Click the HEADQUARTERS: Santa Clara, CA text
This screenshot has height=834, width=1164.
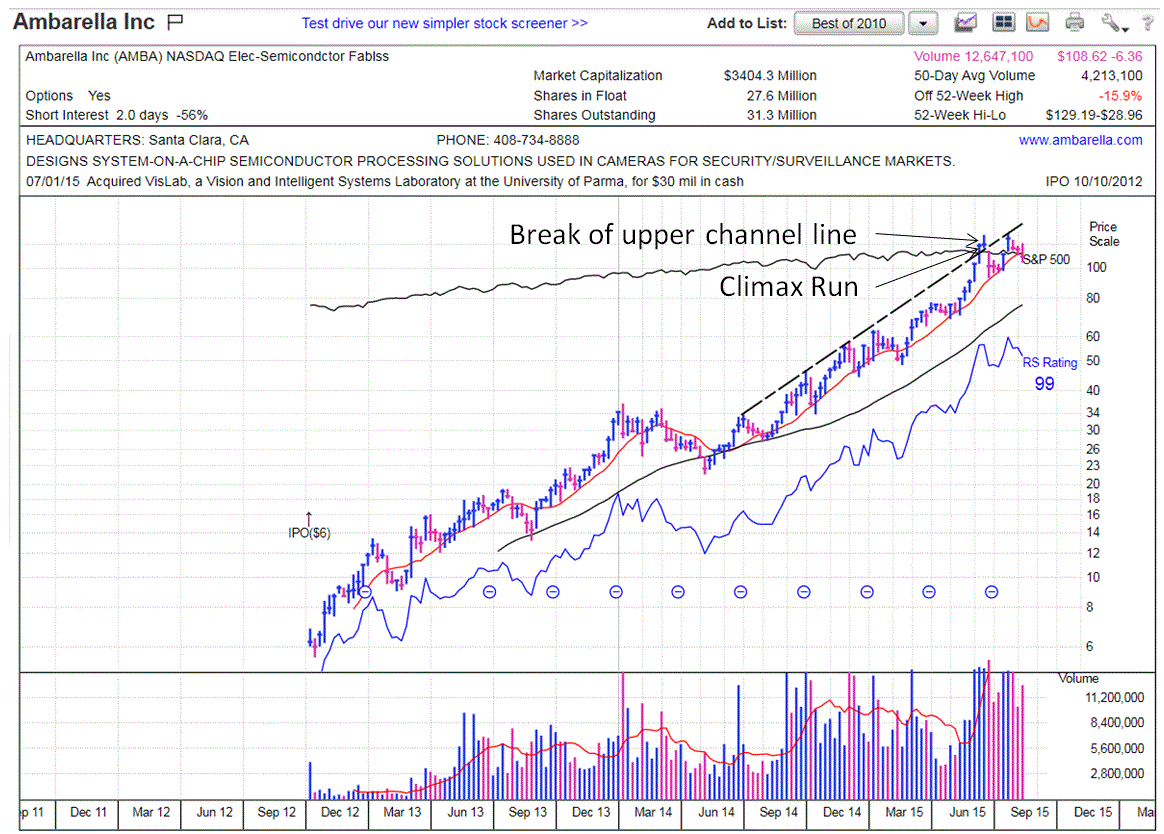point(137,140)
